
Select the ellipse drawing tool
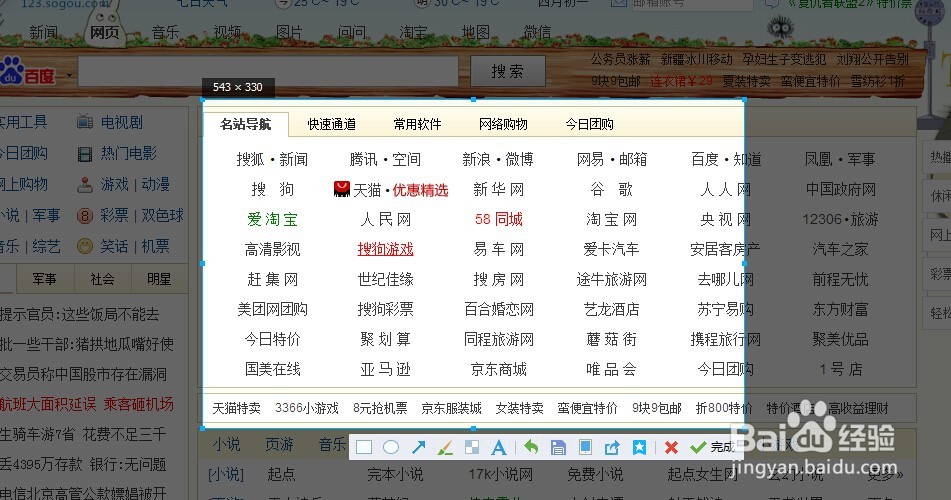(x=391, y=447)
